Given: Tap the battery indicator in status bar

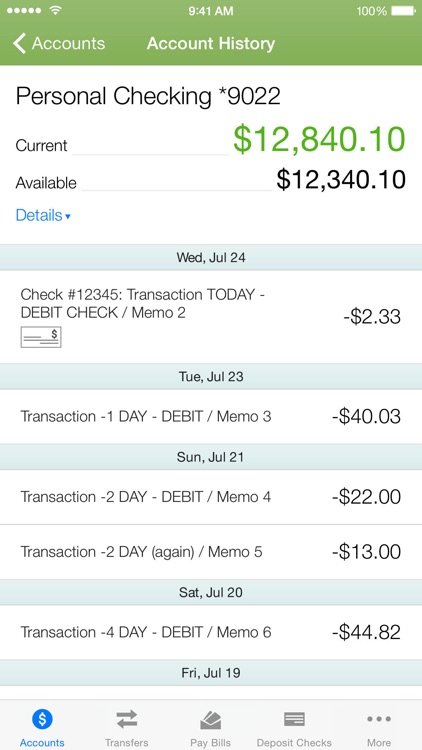Looking at the screenshot, I should pos(403,11).
